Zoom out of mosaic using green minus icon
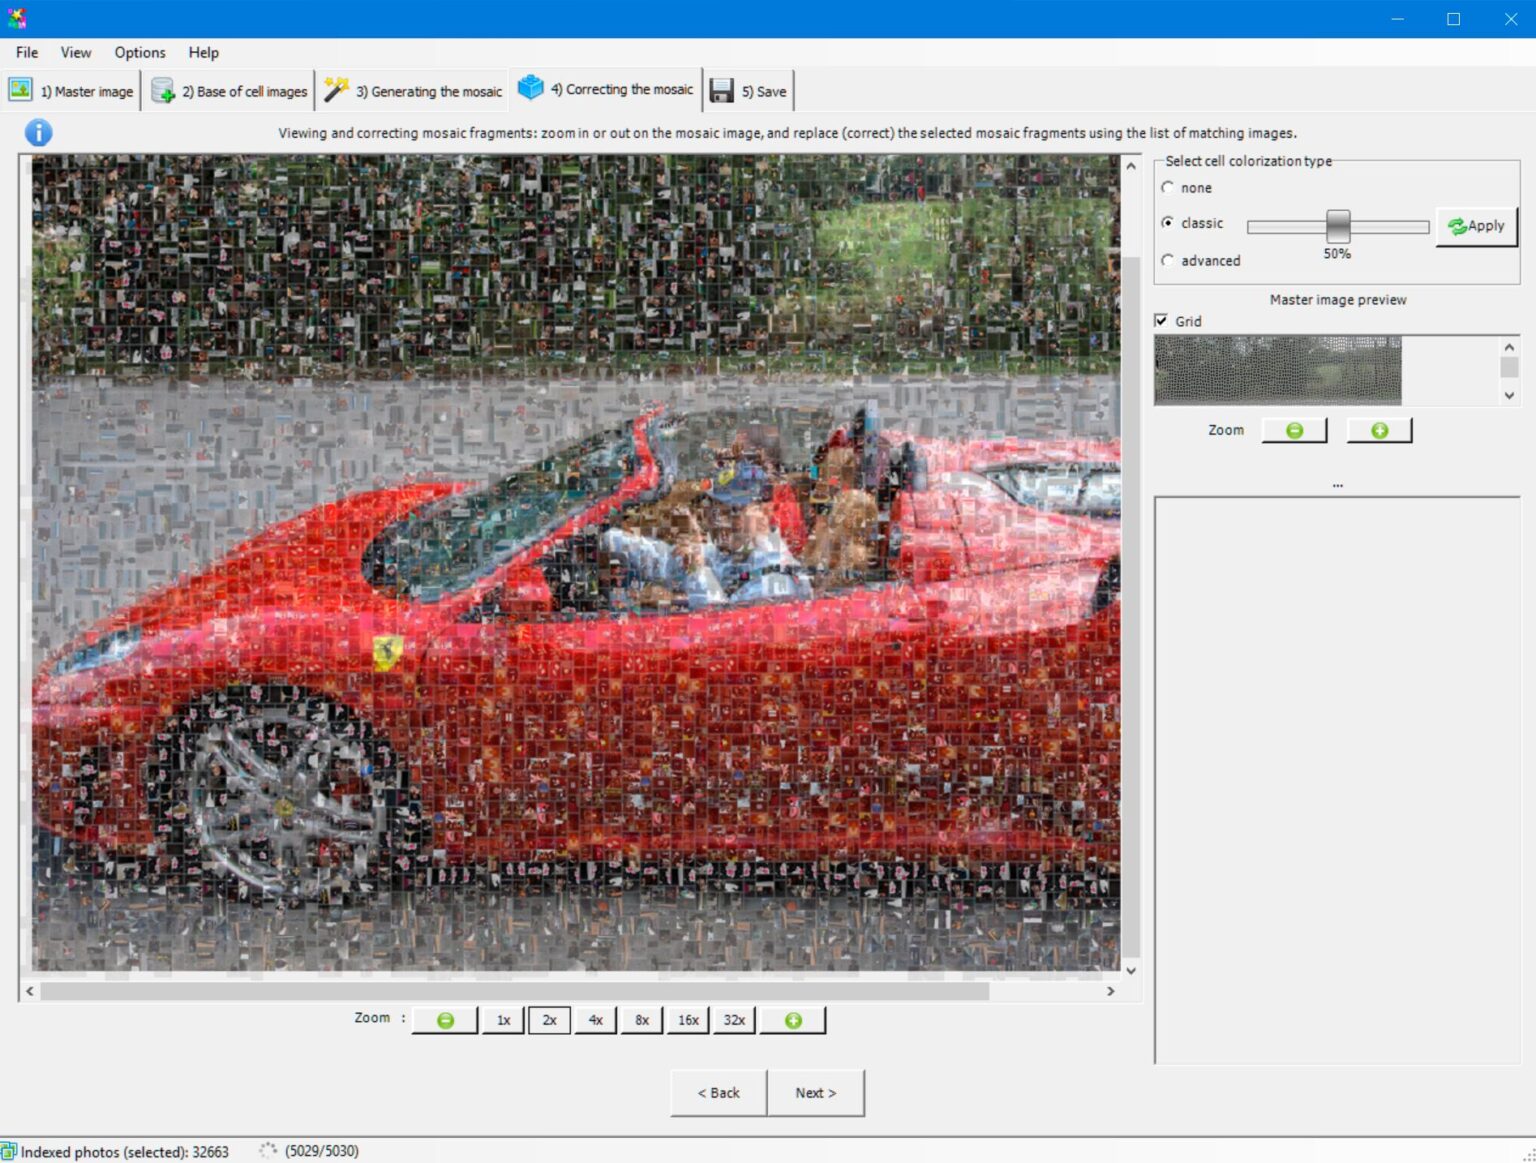 [444, 1019]
